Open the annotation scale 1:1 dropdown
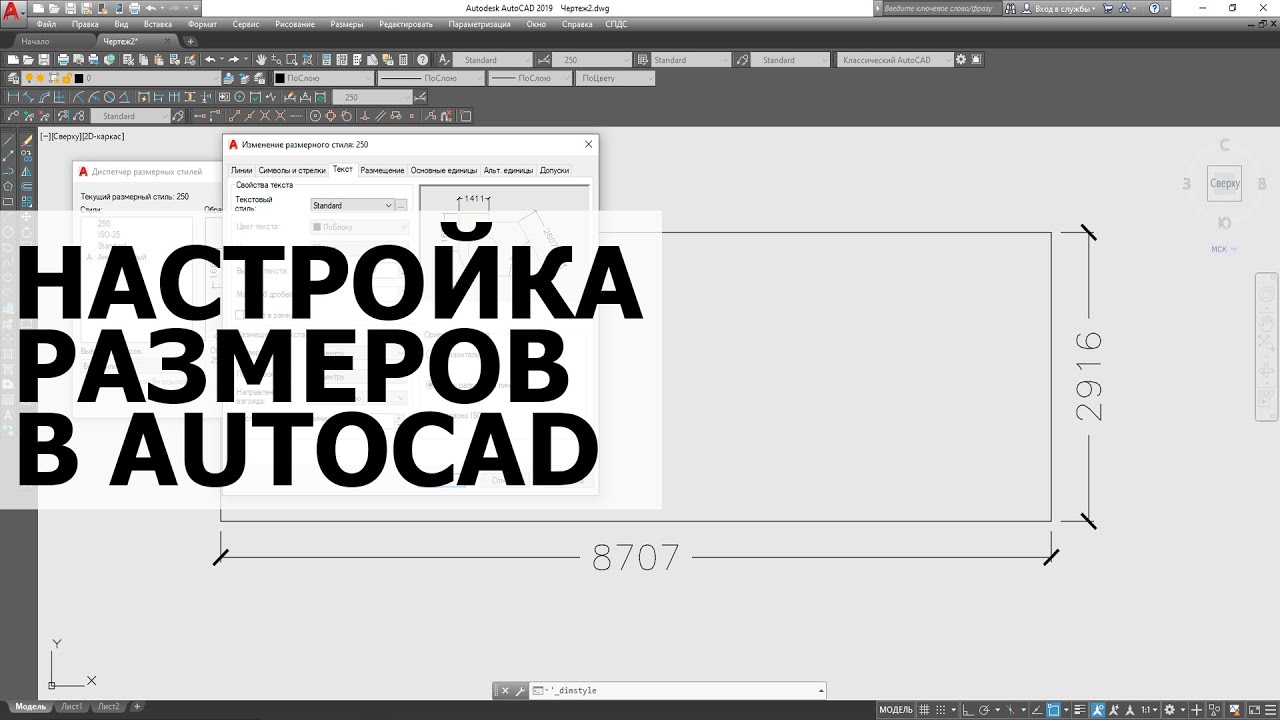 (x=1151, y=709)
